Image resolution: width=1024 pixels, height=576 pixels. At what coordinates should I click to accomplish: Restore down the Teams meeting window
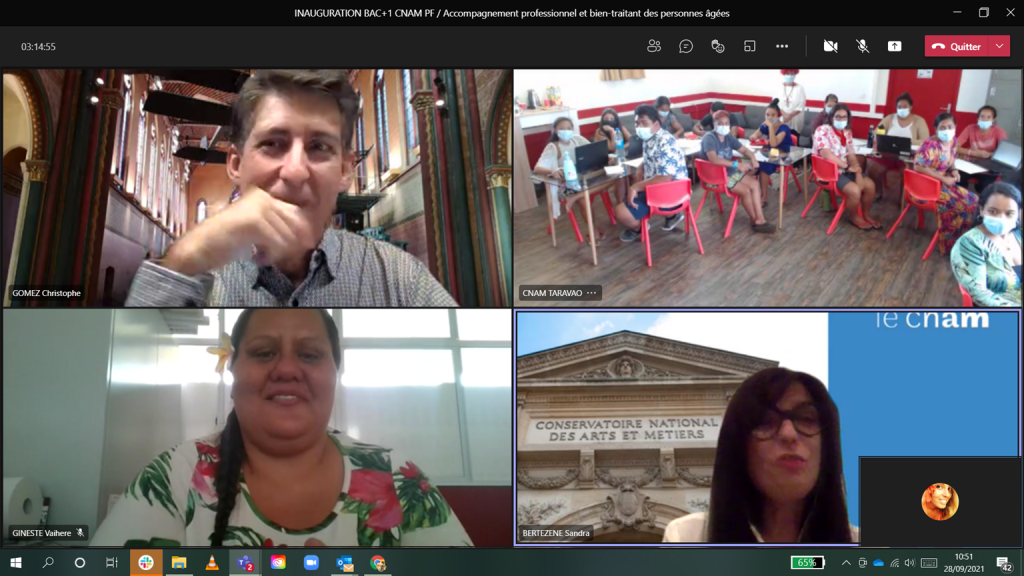click(984, 12)
